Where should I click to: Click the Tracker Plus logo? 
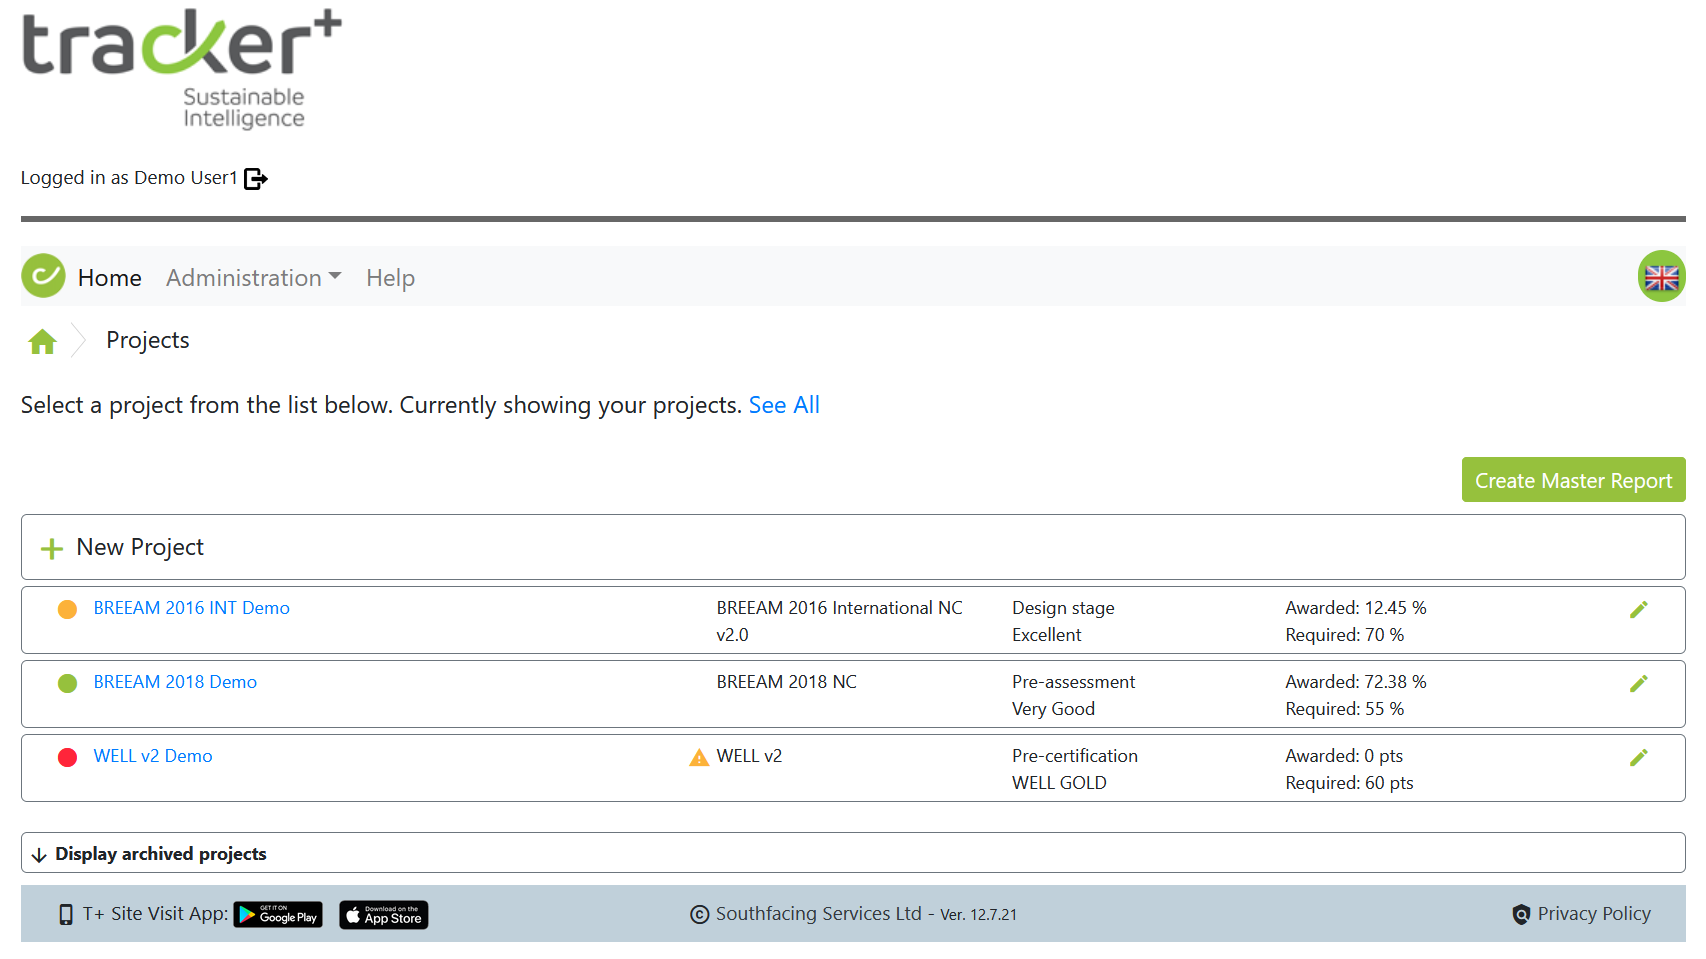point(182,70)
